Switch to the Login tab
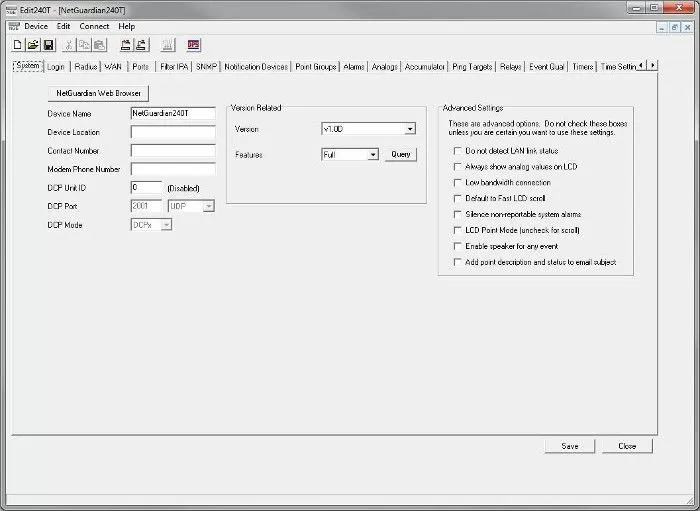 click(56, 67)
